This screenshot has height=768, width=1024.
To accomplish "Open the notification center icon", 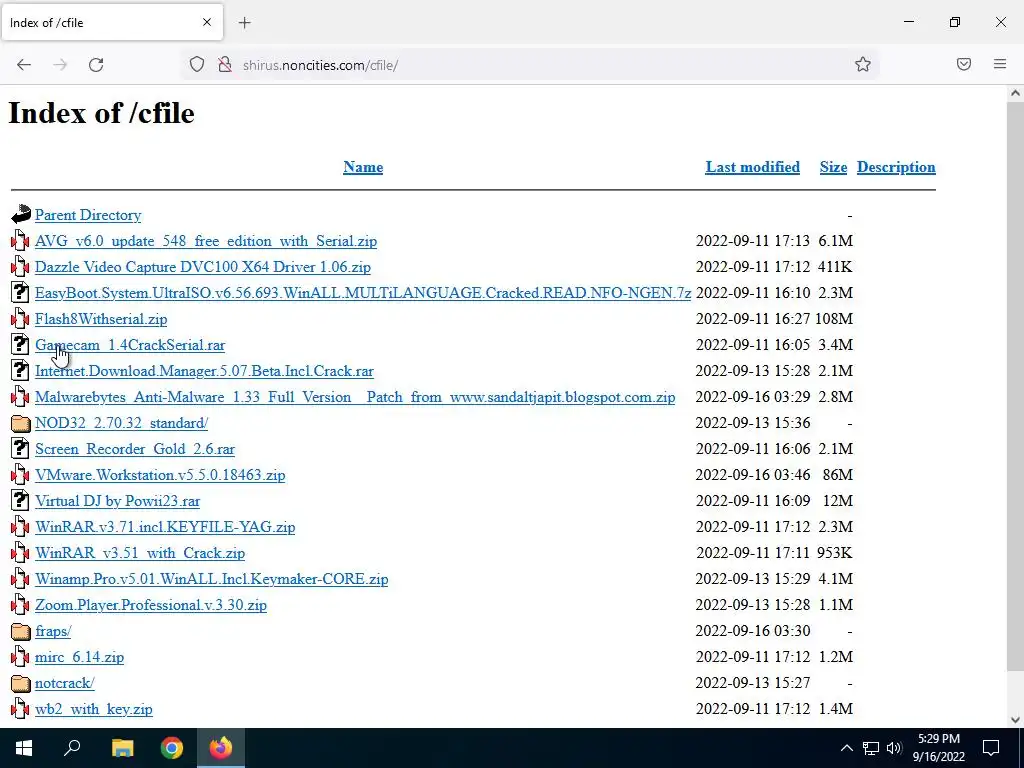I will pyautogui.click(x=991, y=748).
